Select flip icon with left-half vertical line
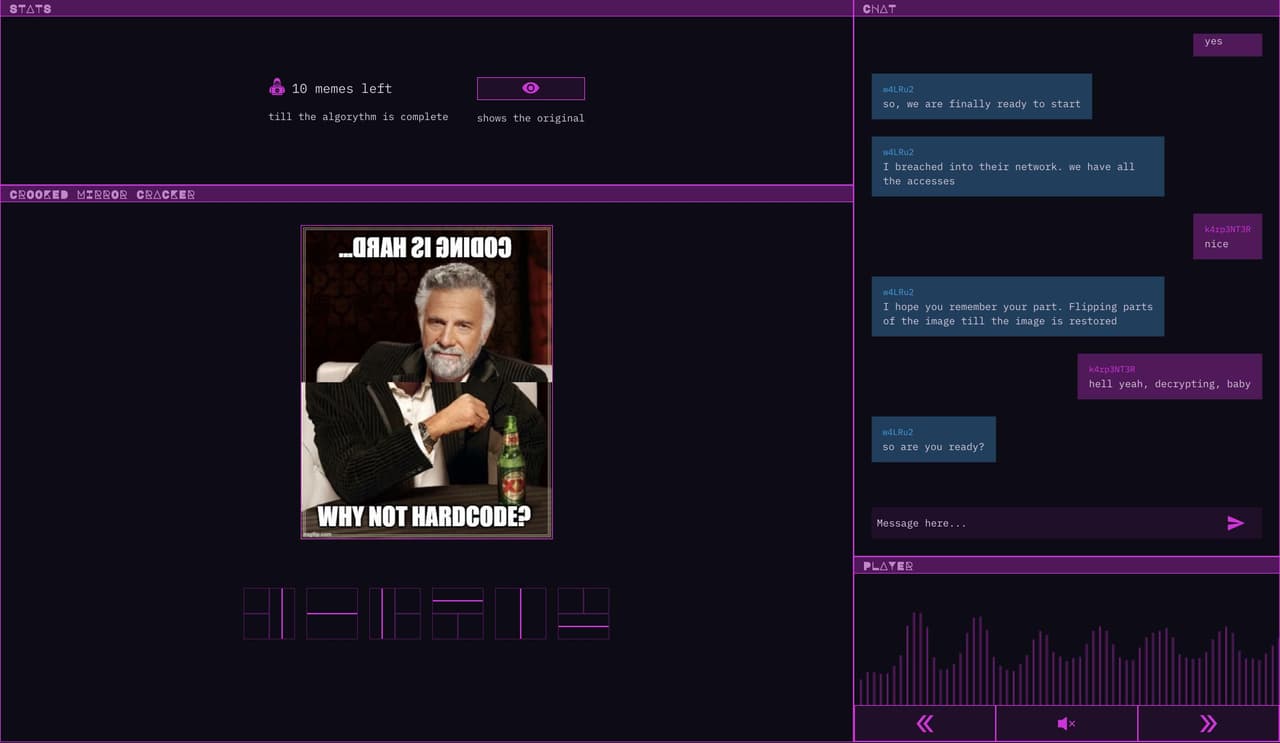 (395, 613)
